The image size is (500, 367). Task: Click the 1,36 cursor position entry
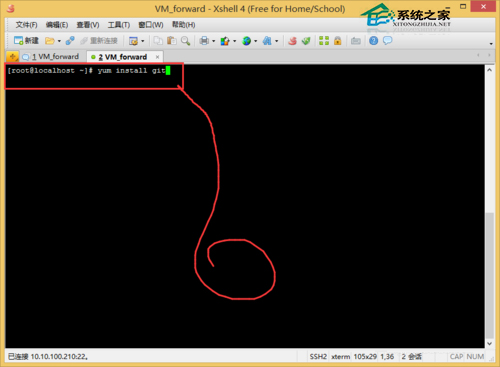pos(387,357)
